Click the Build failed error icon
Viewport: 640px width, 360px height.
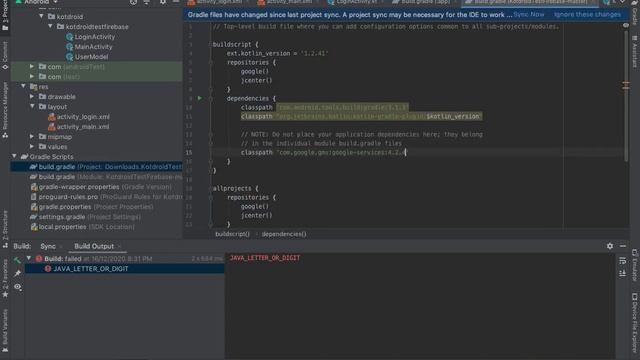pyautogui.click(x=39, y=259)
